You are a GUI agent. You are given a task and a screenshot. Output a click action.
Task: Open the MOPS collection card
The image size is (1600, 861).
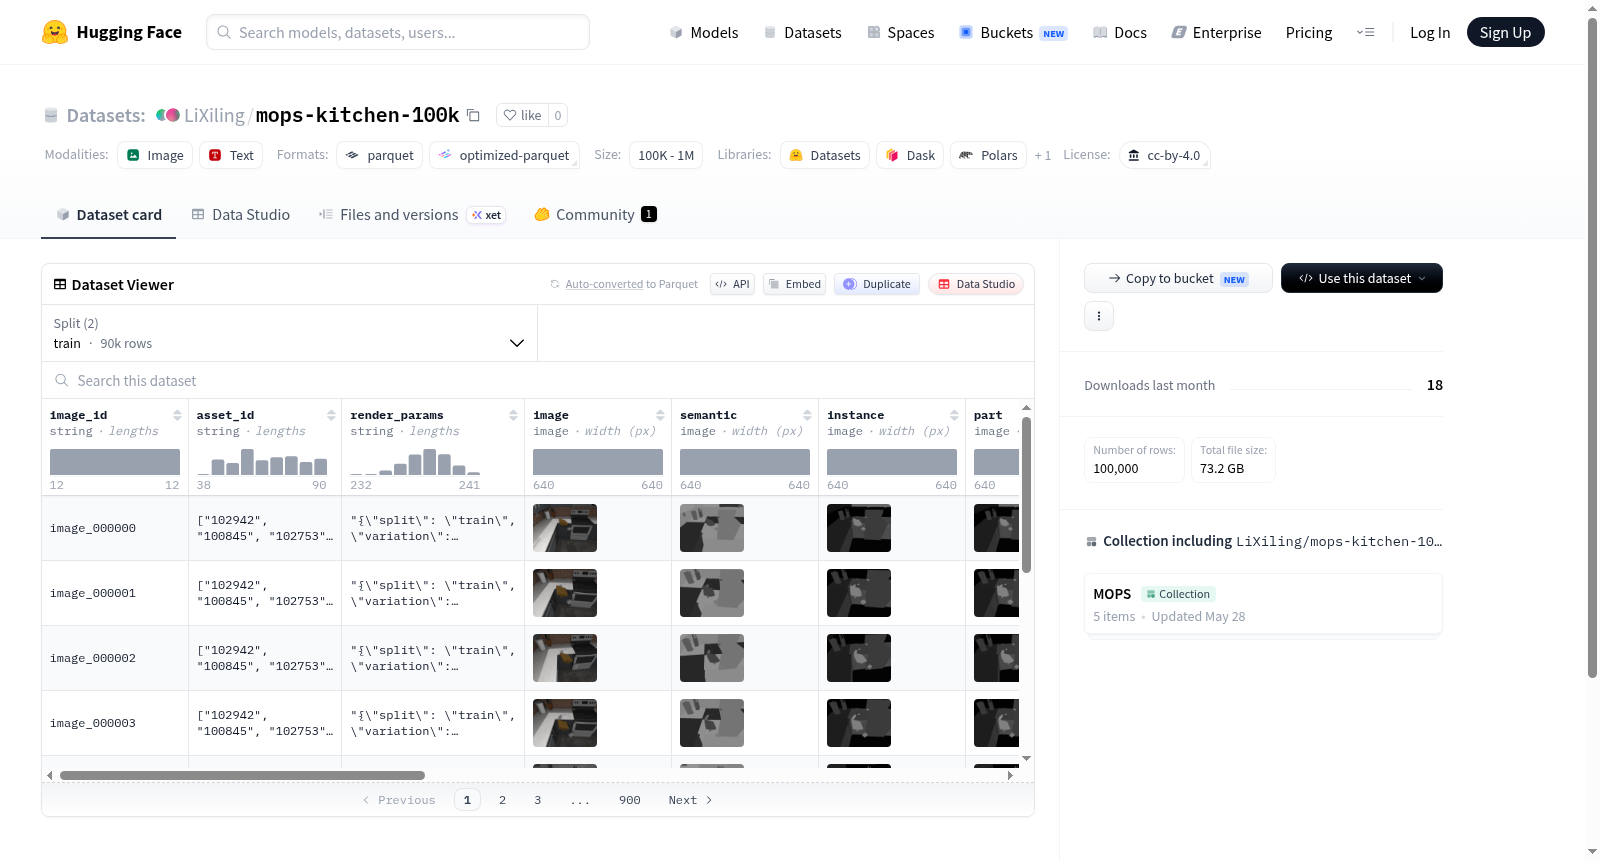click(x=1263, y=604)
